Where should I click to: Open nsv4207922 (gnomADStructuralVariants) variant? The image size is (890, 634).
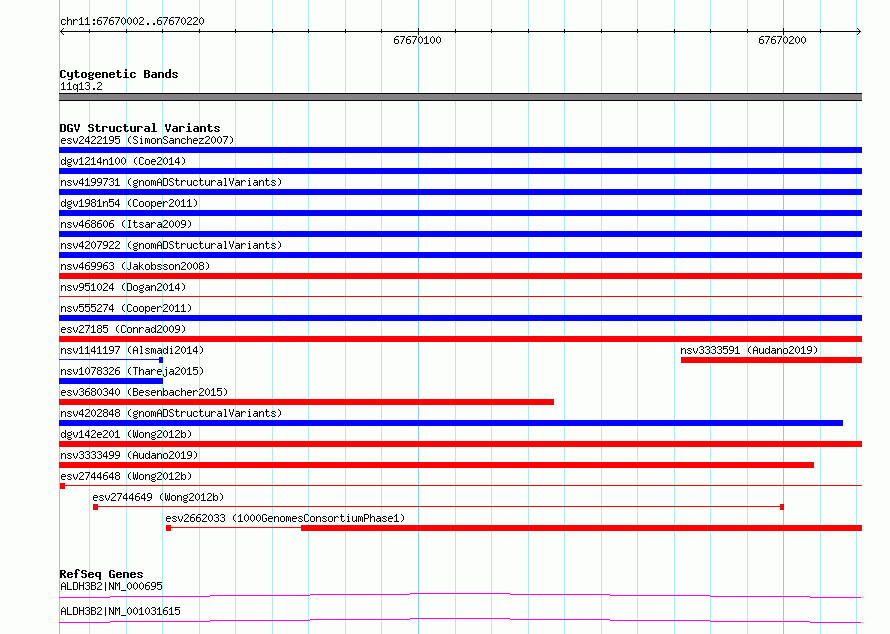coord(460,255)
